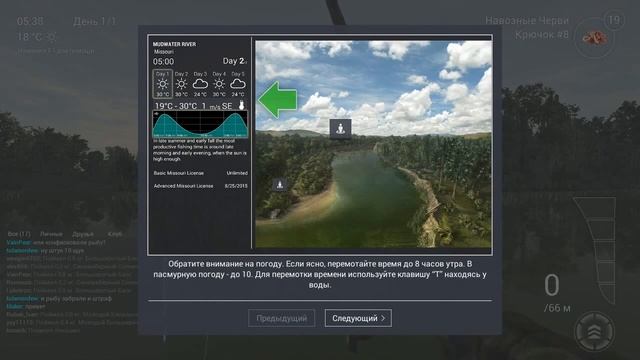This screenshot has width=640, height=360.
Task: Select the Day 5 cloudy forecast icon
Action: coord(238,84)
